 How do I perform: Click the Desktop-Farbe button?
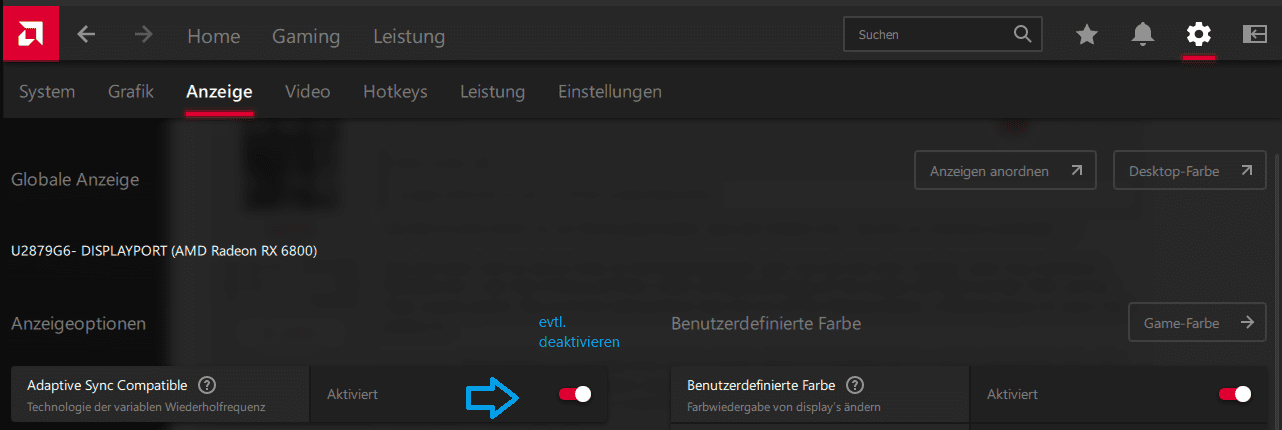click(x=1189, y=170)
